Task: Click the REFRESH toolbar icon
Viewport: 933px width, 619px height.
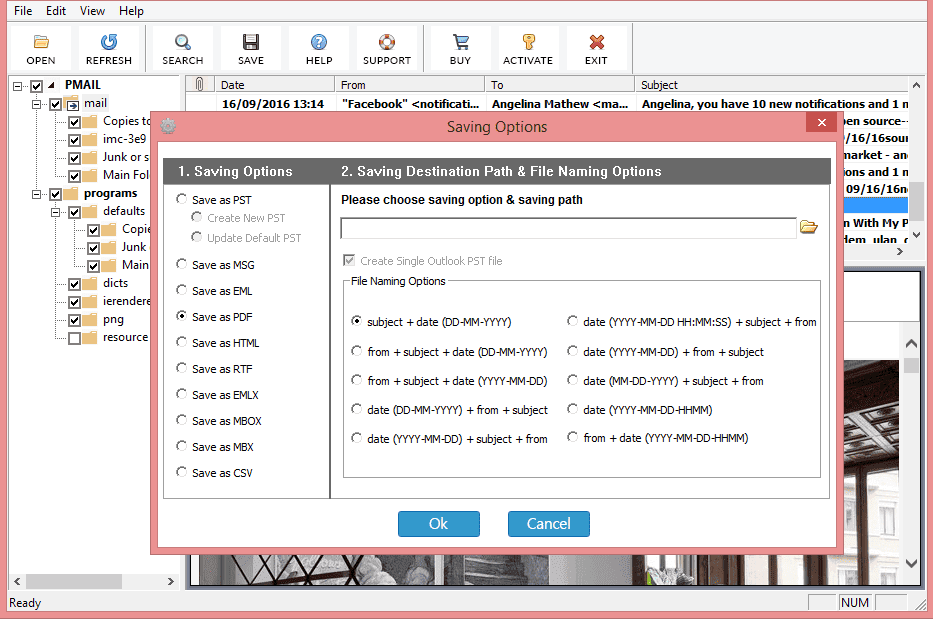Action: click(x=110, y=47)
